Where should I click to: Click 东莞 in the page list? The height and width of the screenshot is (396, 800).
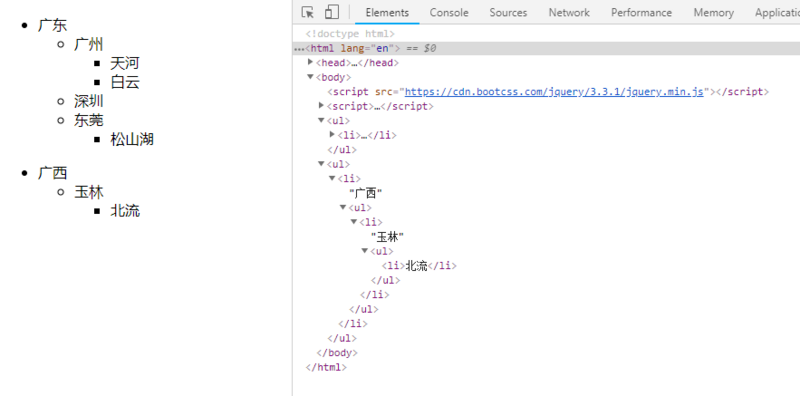pos(89,120)
